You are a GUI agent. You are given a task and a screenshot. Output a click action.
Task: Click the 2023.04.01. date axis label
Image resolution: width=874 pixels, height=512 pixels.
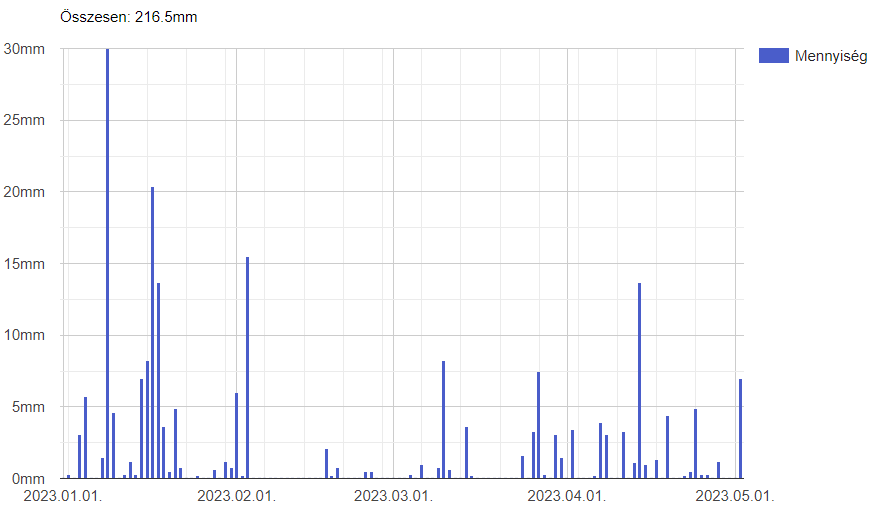567,495
